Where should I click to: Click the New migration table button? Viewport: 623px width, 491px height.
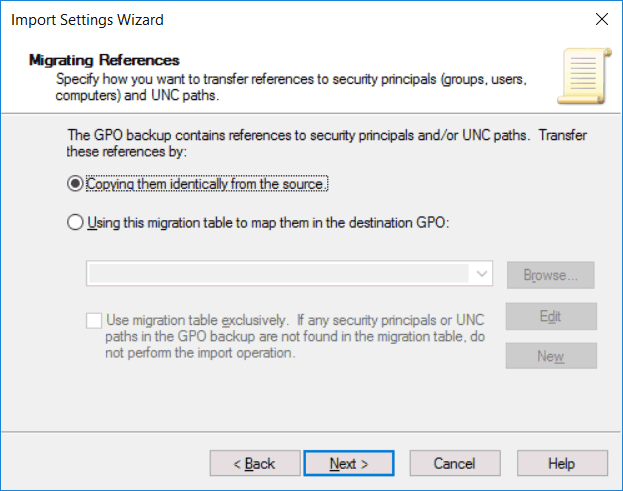point(551,356)
